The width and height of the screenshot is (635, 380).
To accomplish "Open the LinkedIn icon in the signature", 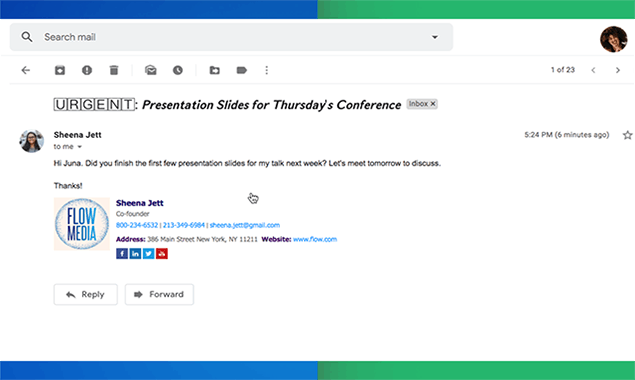I will [135, 254].
